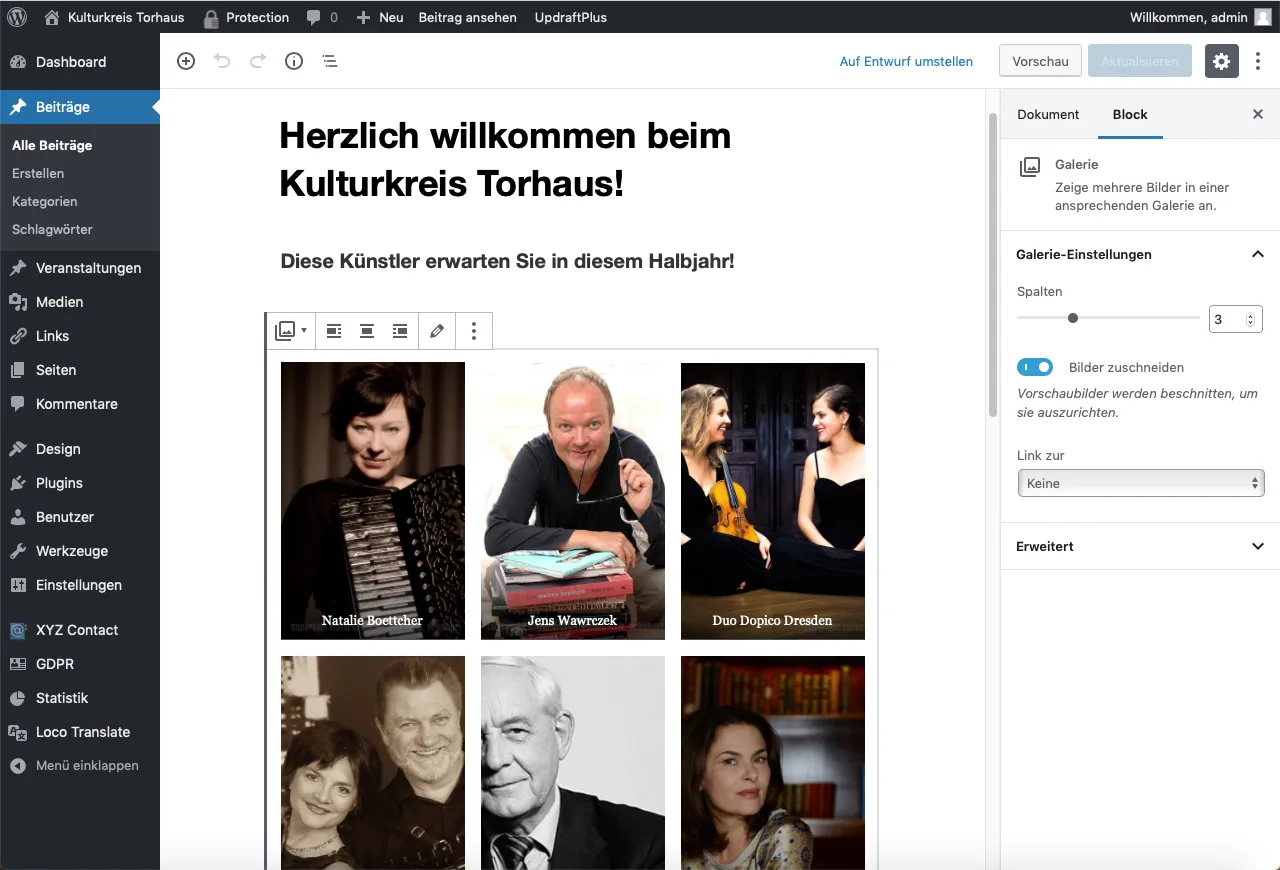Open Kategorien submenu item
This screenshot has width=1280, height=870.
[45, 201]
